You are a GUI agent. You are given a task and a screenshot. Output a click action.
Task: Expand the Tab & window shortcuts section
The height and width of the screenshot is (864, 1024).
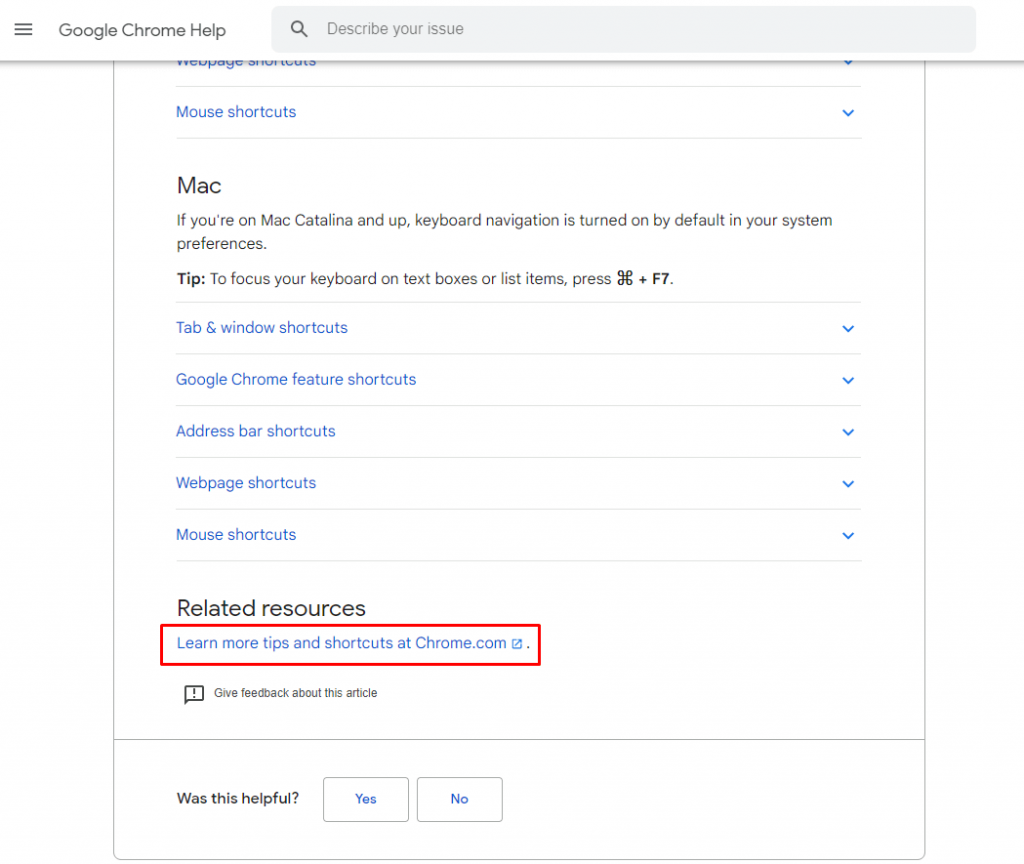click(x=519, y=328)
